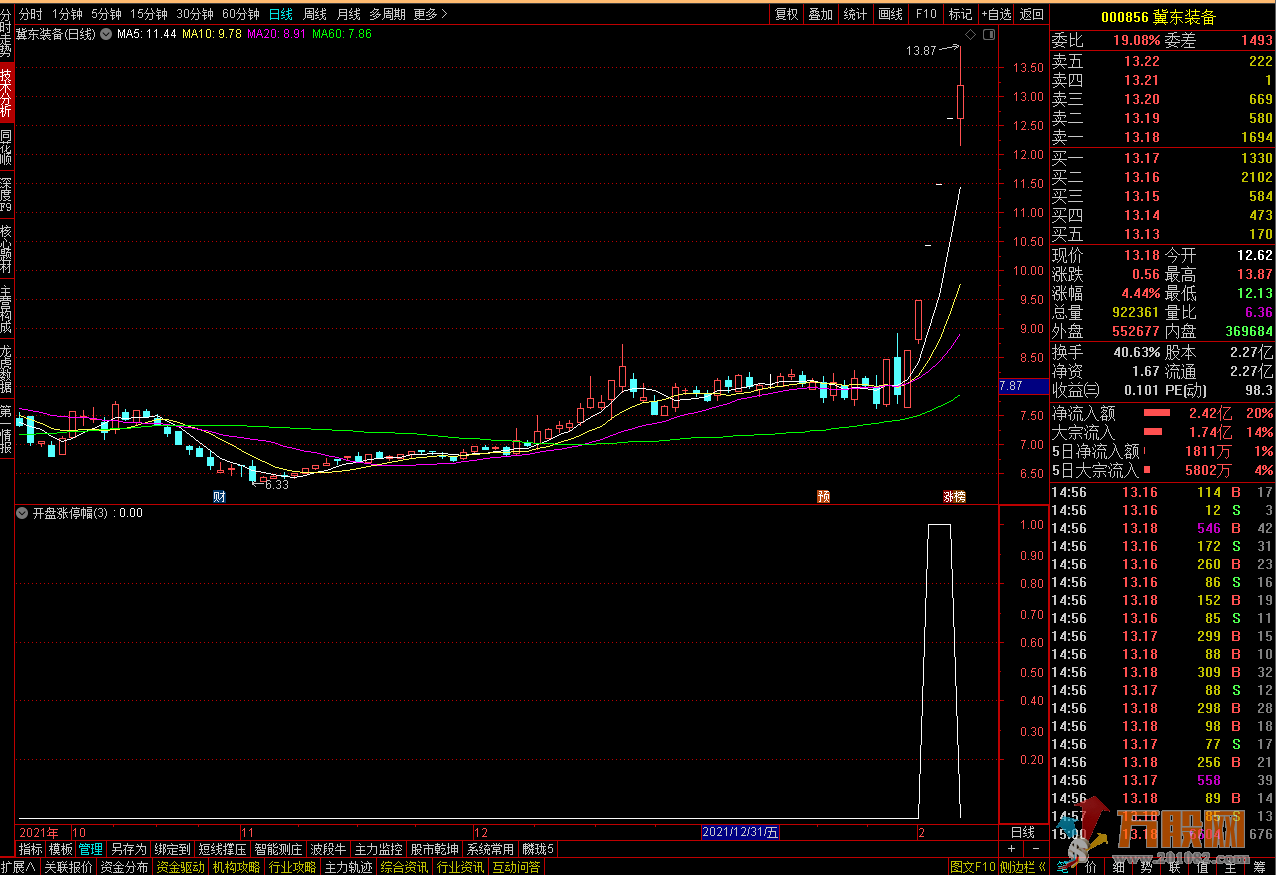Click the 标记 mark button

pyautogui.click(x=960, y=14)
